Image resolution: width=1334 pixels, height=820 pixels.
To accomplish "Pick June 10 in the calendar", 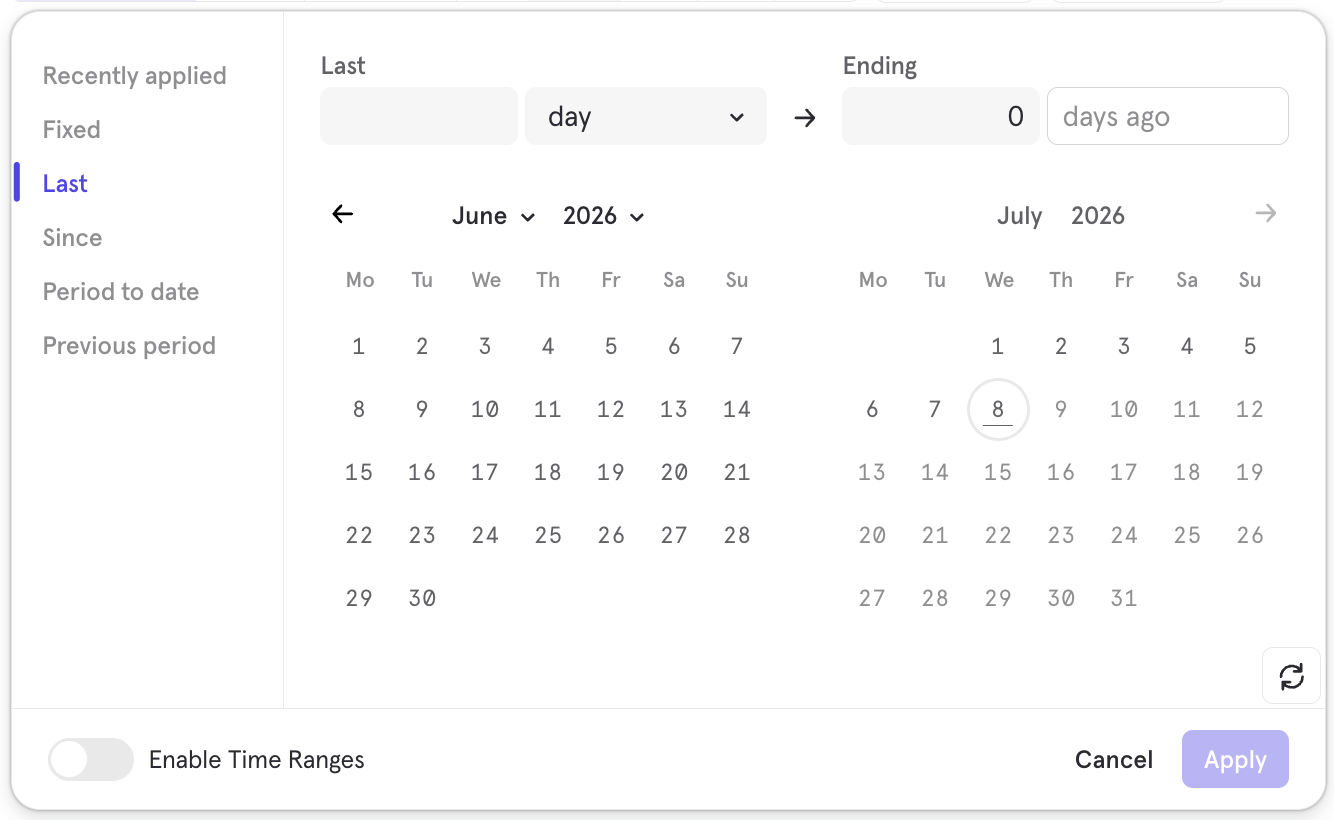I will tap(485, 410).
